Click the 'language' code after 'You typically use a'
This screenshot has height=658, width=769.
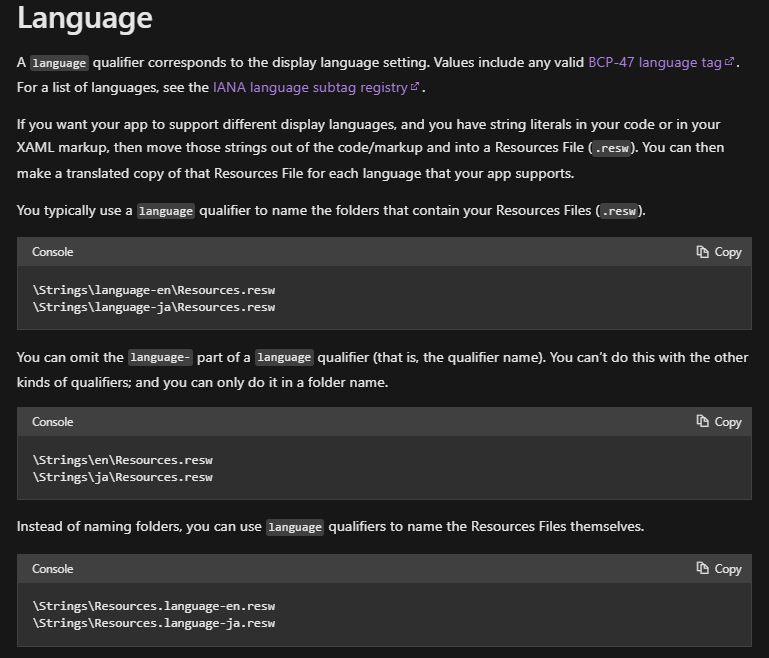point(166,211)
